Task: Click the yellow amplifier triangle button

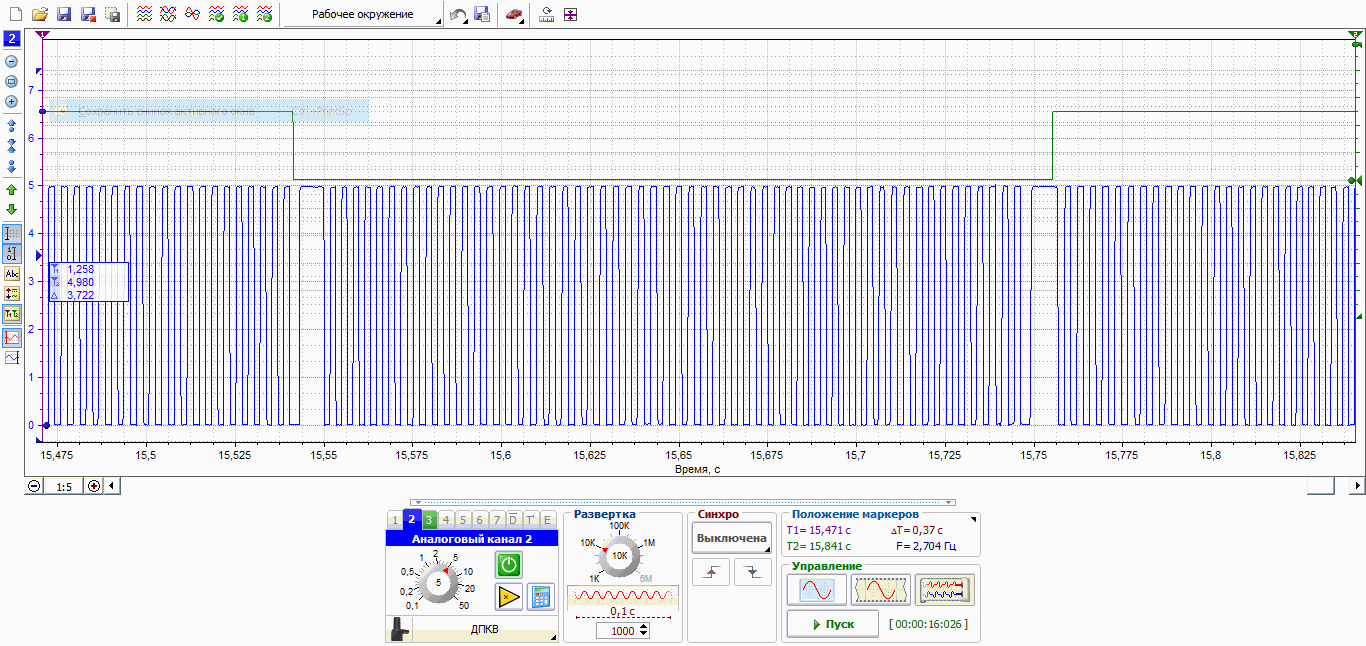Action: pos(509,597)
